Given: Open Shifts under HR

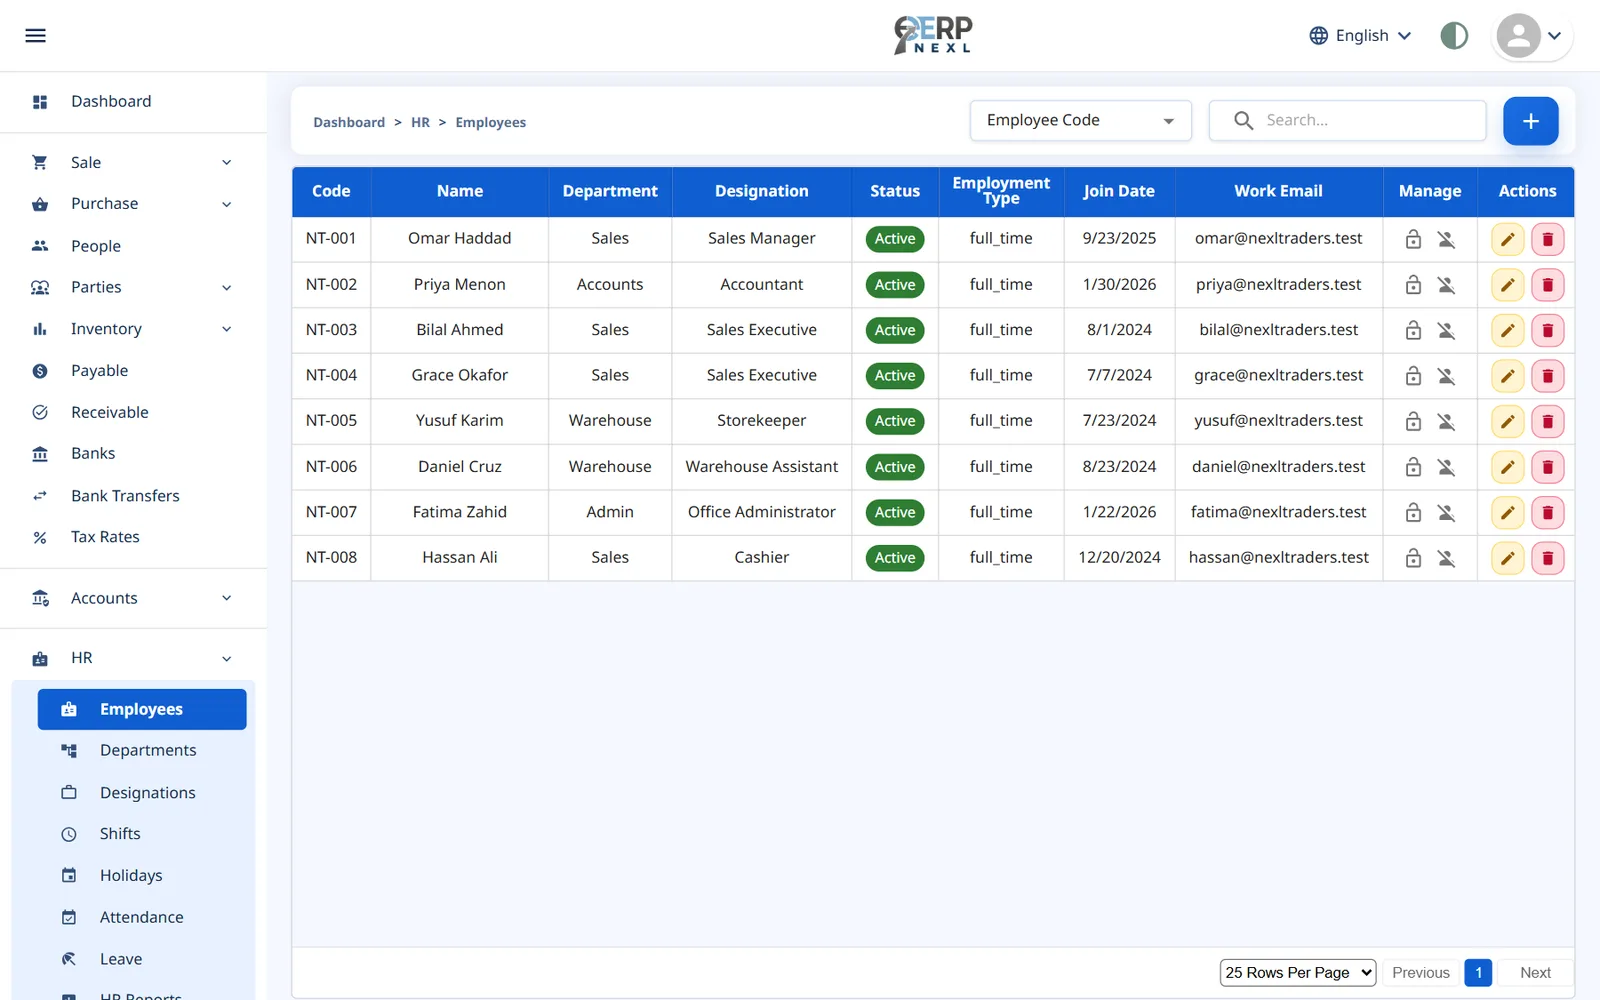Looking at the screenshot, I should pyautogui.click(x=142, y=834).
